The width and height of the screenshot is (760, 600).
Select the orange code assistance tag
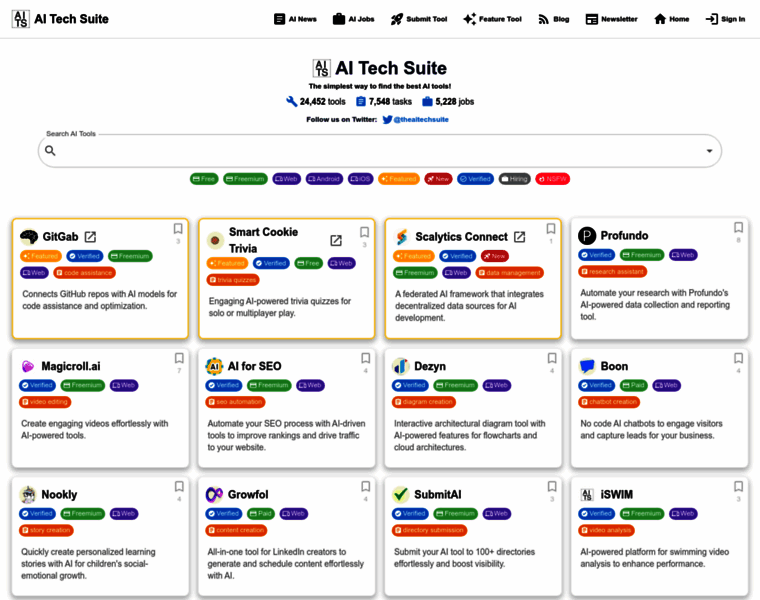[84, 272]
